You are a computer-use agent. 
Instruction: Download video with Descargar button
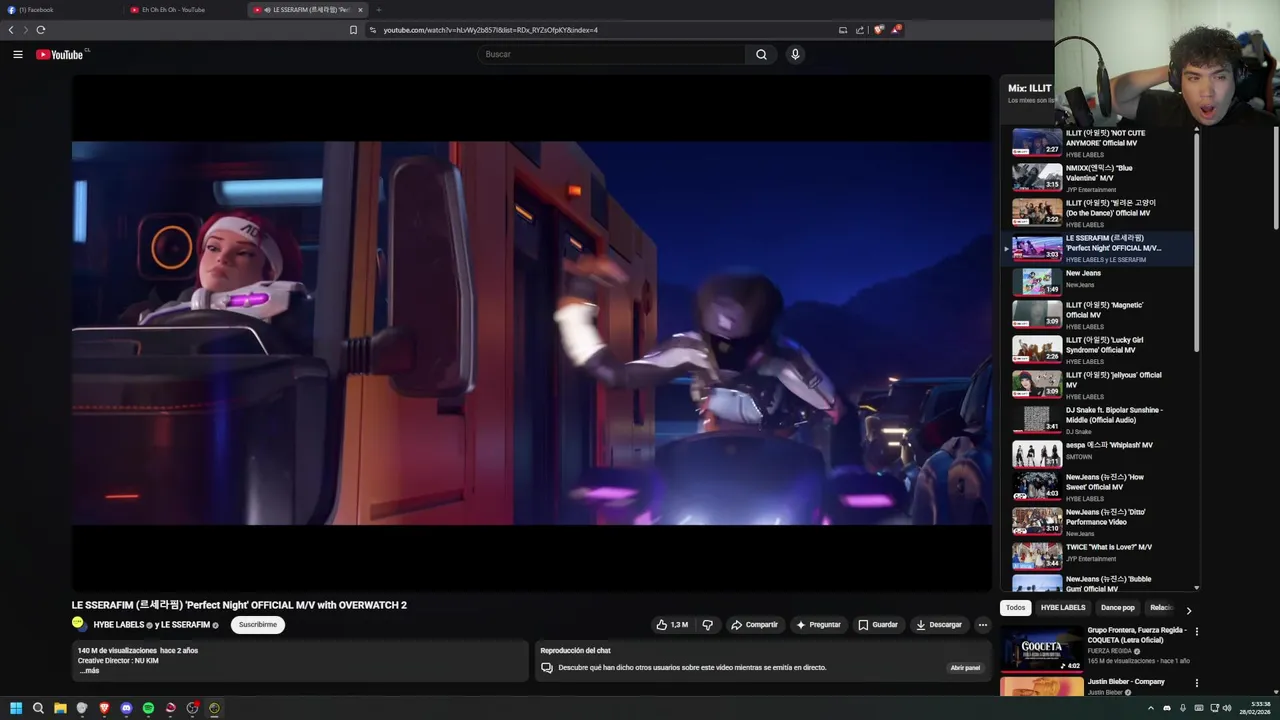pyautogui.click(x=939, y=625)
